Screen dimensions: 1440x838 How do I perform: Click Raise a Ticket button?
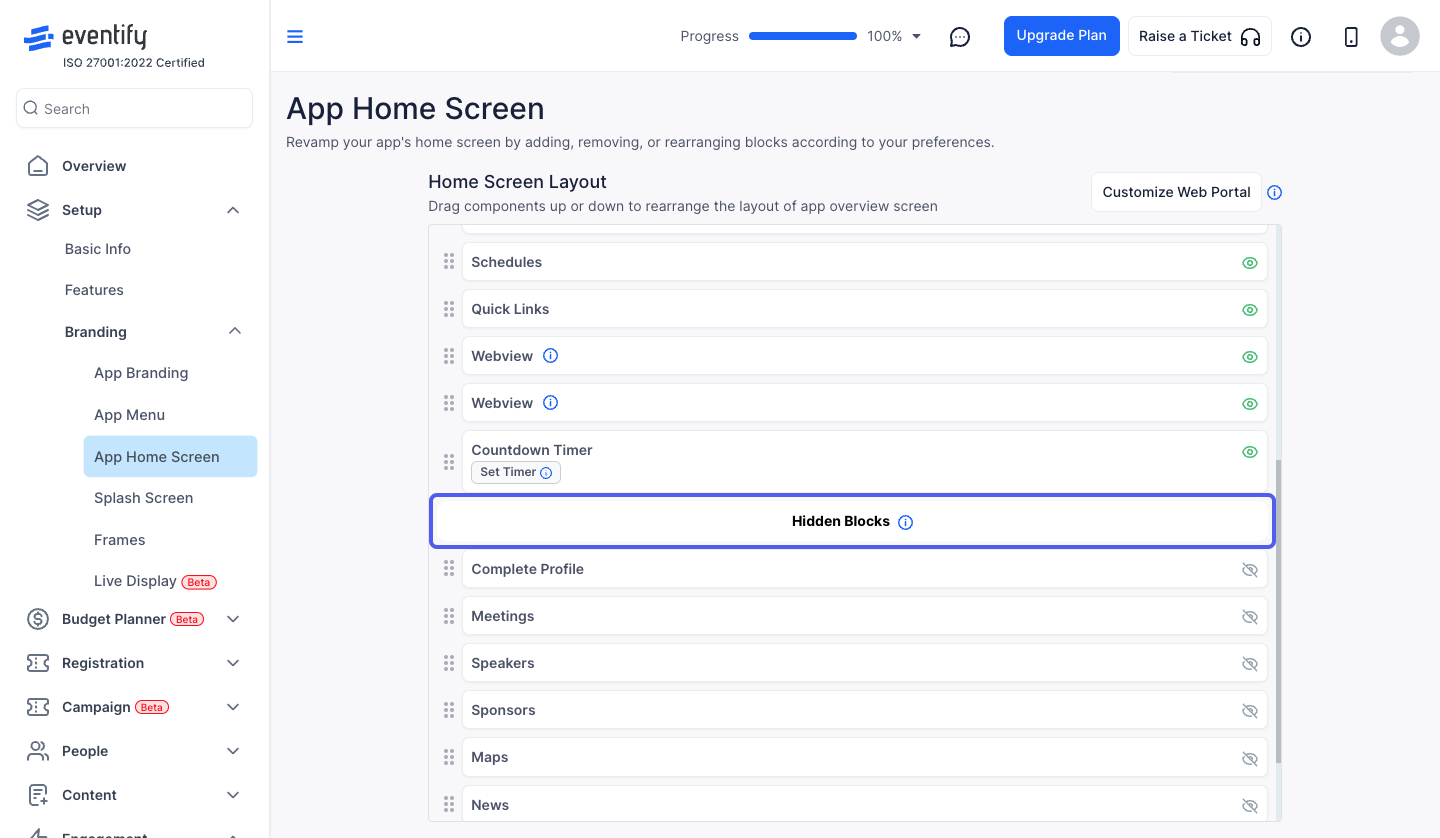pyautogui.click(x=1200, y=36)
